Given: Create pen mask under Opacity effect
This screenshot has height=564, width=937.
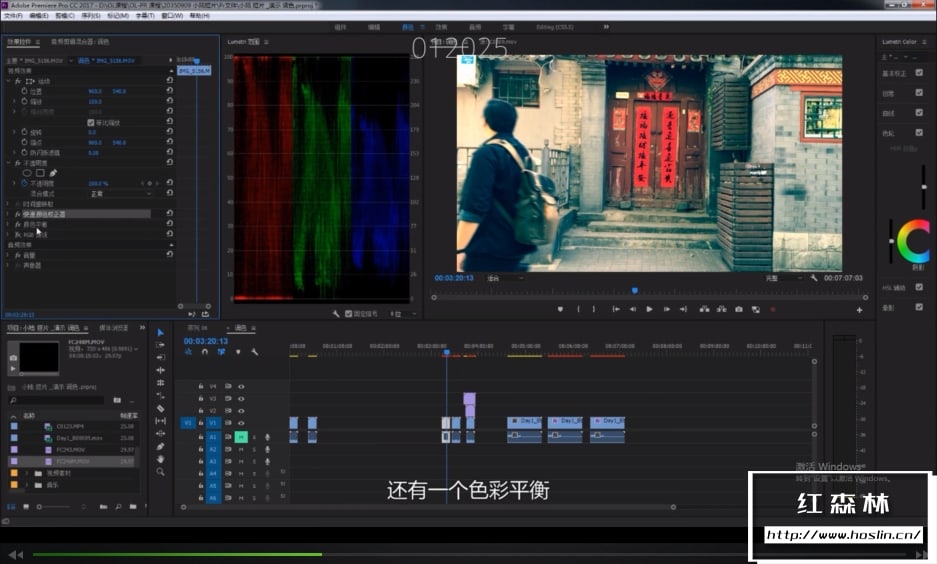Looking at the screenshot, I should 53,173.
